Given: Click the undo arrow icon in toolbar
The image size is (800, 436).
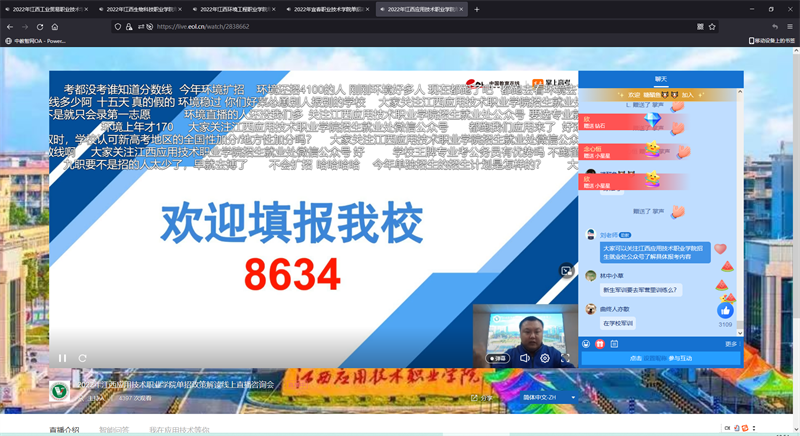Looking at the screenshot, I should (x=774, y=27).
